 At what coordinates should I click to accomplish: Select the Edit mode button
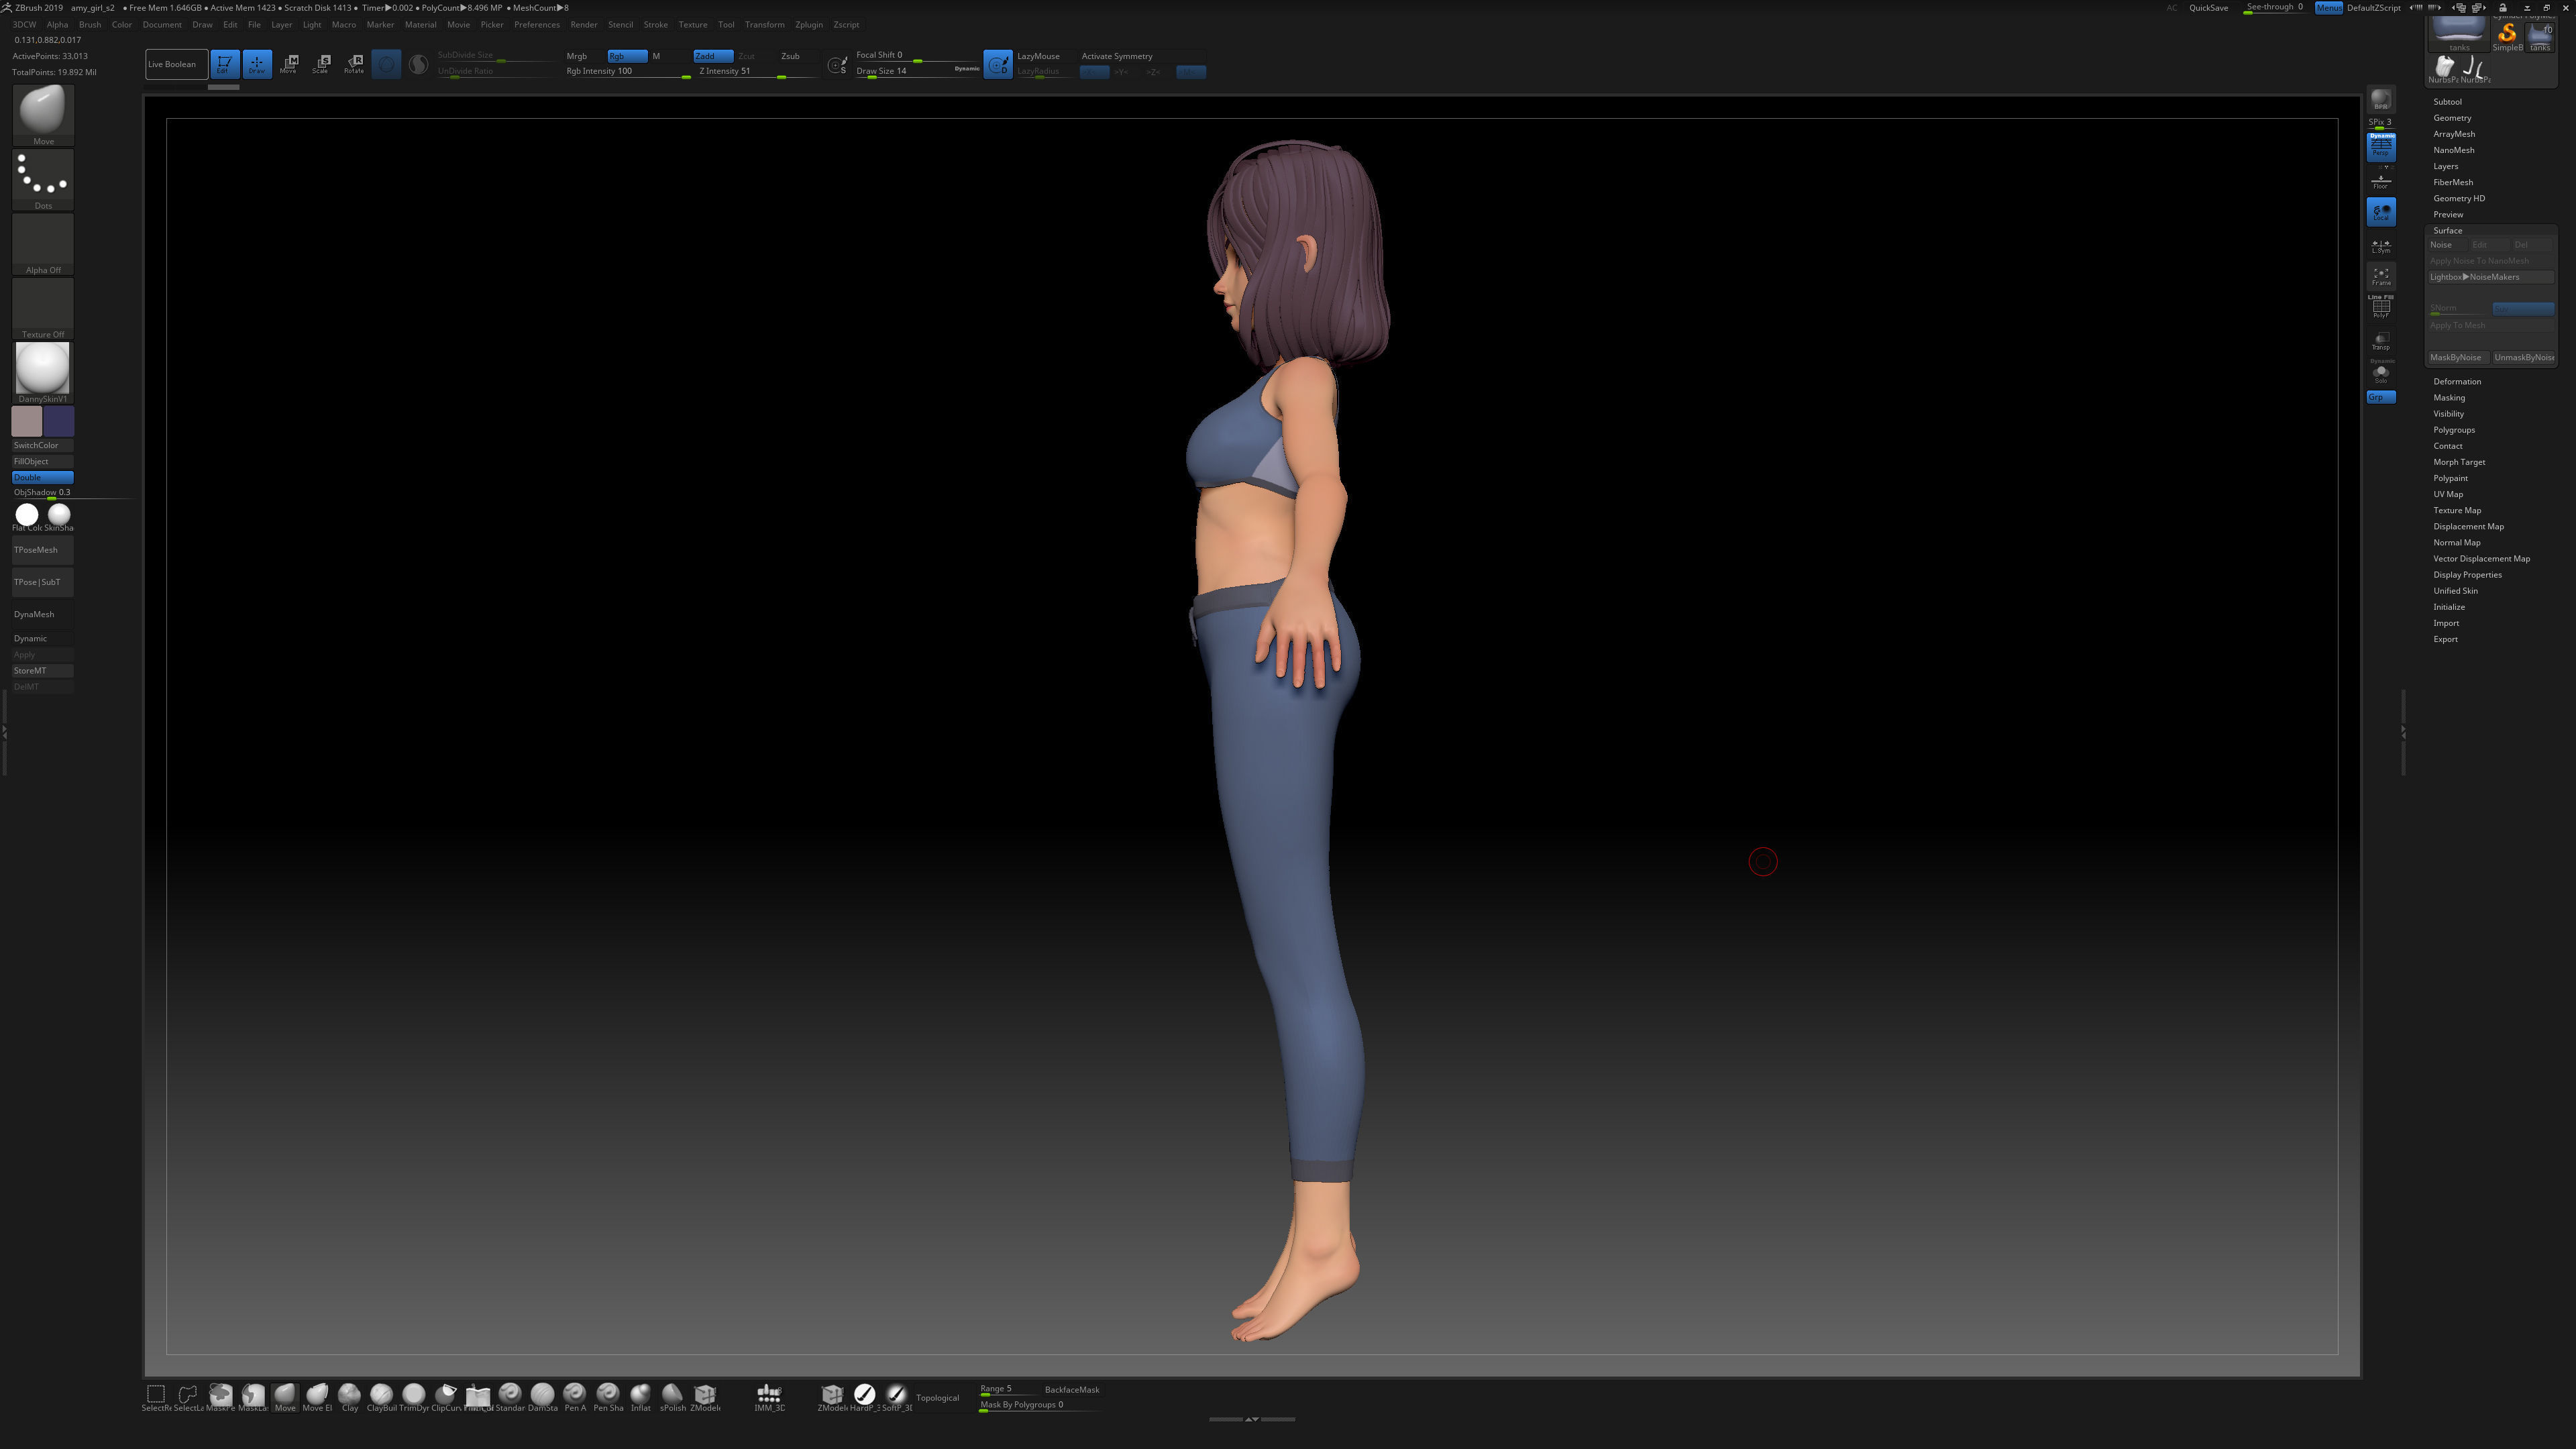point(224,64)
